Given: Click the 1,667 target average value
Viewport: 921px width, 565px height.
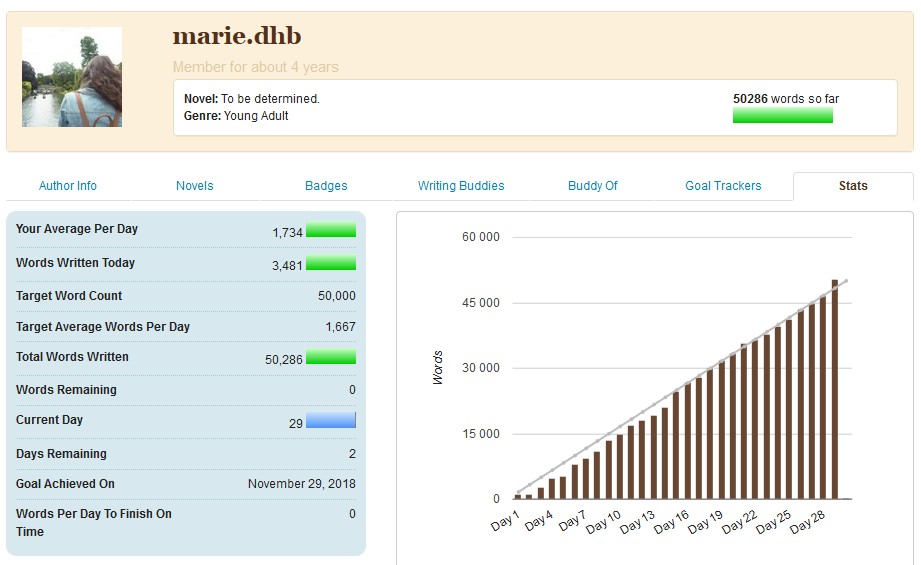Looking at the screenshot, I should [341, 327].
